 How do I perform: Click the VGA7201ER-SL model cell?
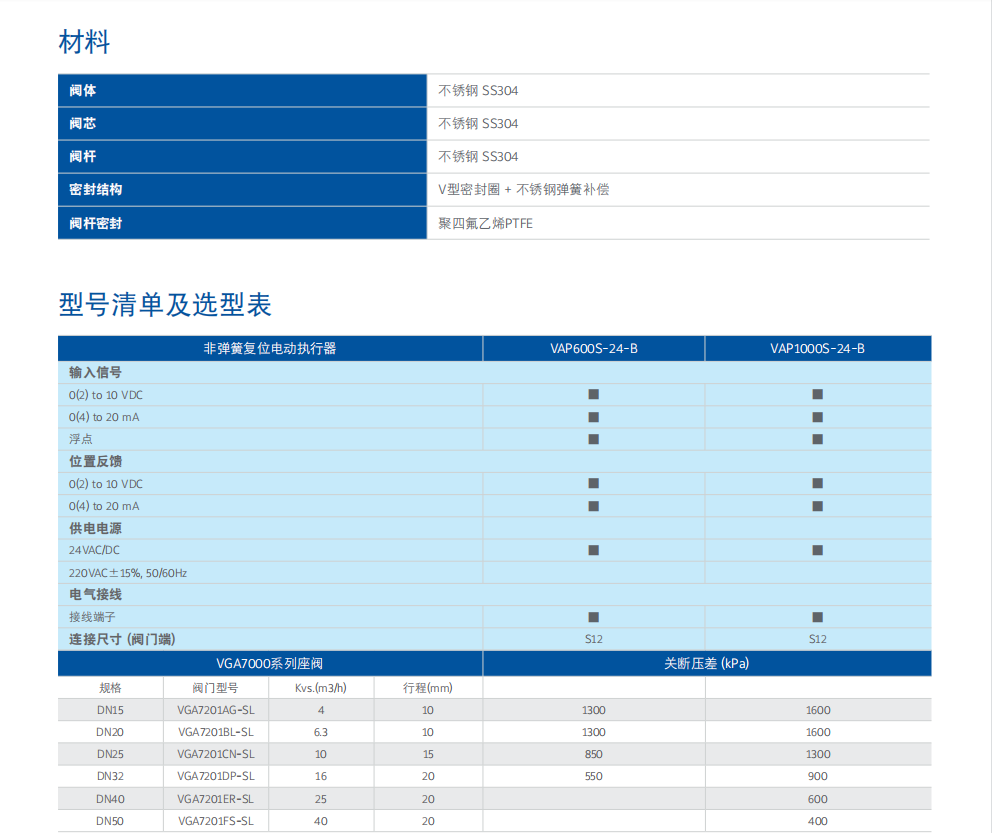(x=216, y=799)
